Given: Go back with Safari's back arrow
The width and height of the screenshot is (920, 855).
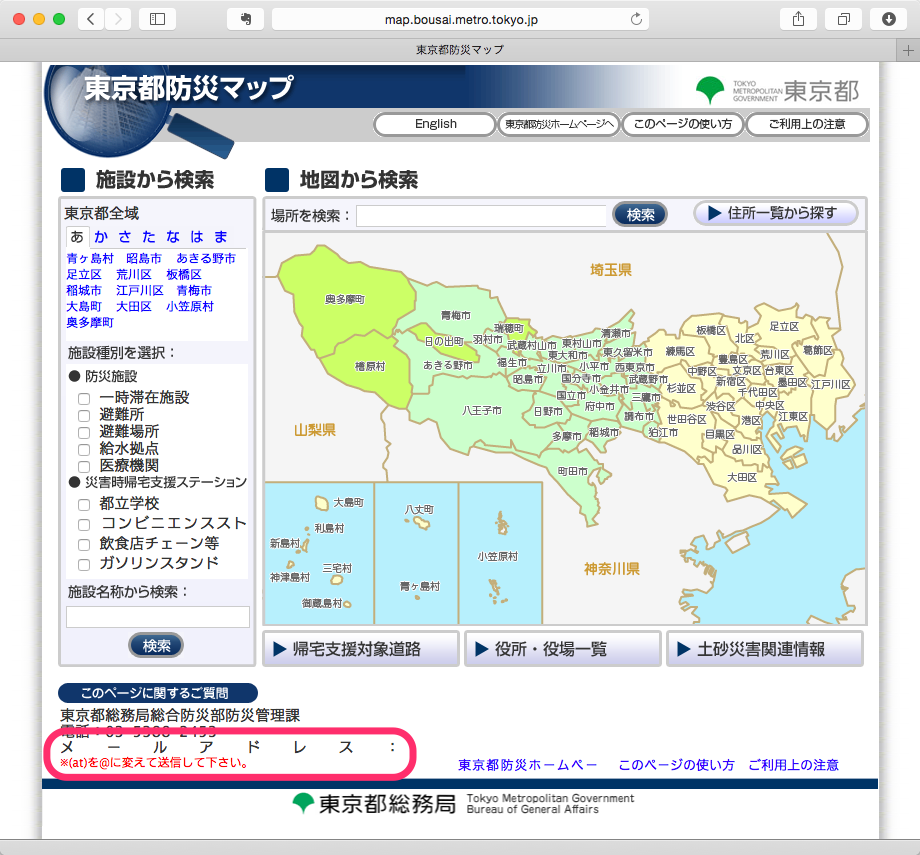Looking at the screenshot, I should click(91, 19).
